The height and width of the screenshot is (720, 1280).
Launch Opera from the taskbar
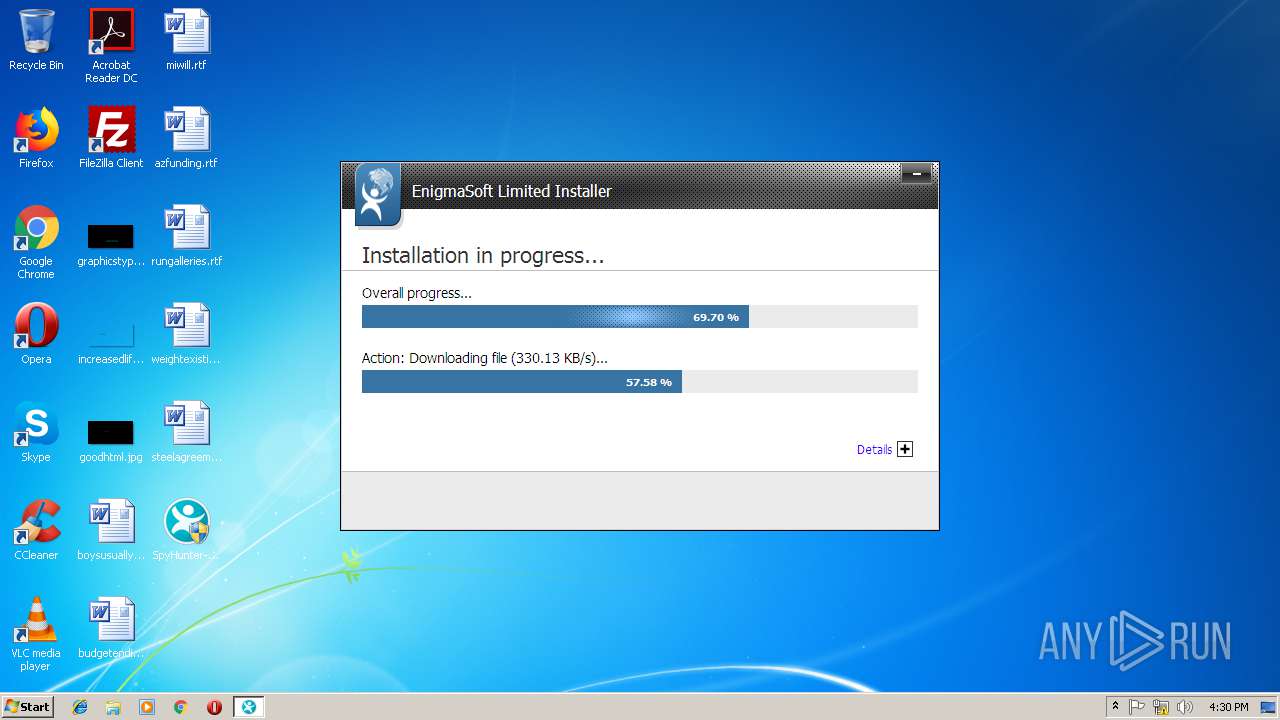[x=214, y=707]
